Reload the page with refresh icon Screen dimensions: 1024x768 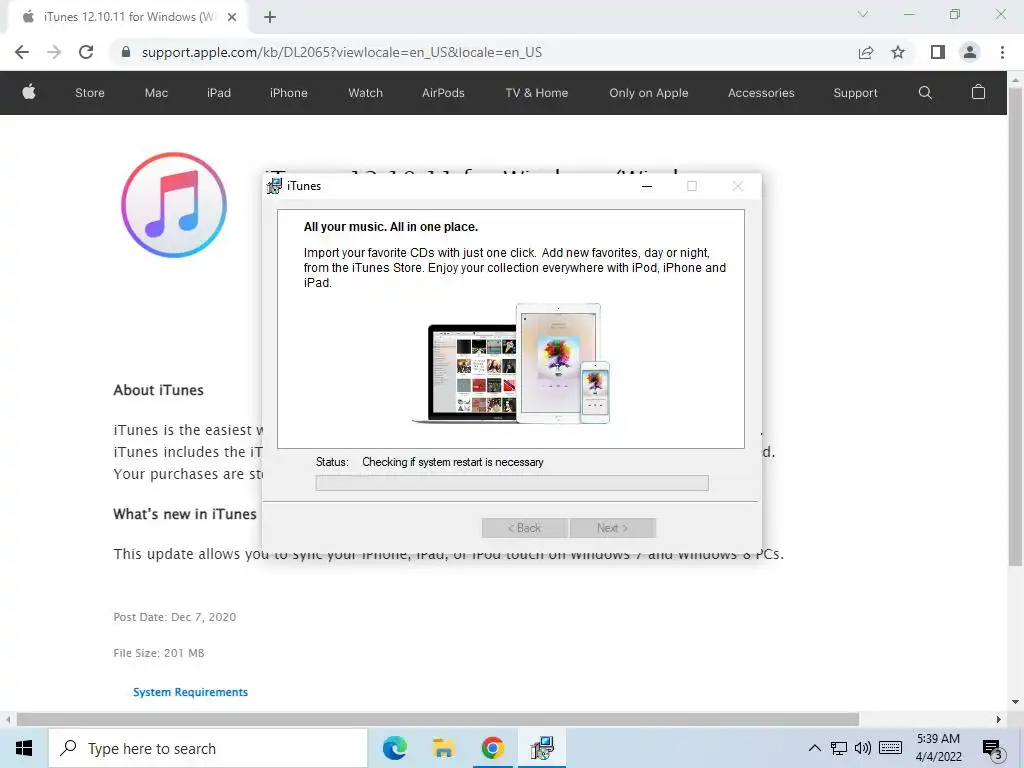click(86, 52)
